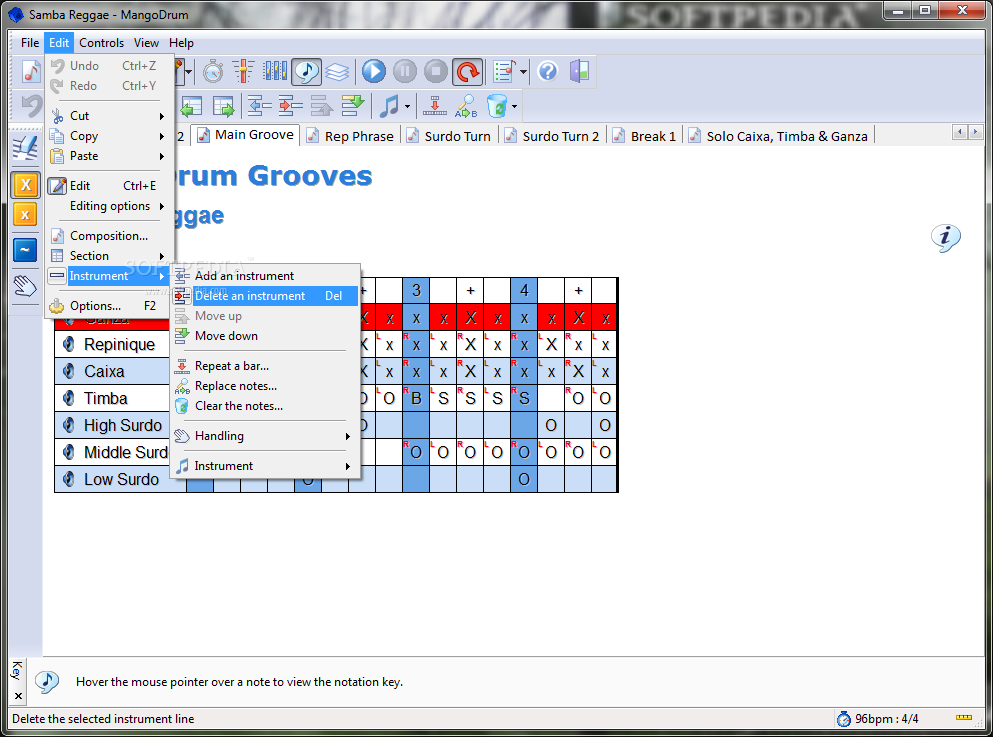Toggle the large X accent note button
993x737 pixels.
(25, 185)
